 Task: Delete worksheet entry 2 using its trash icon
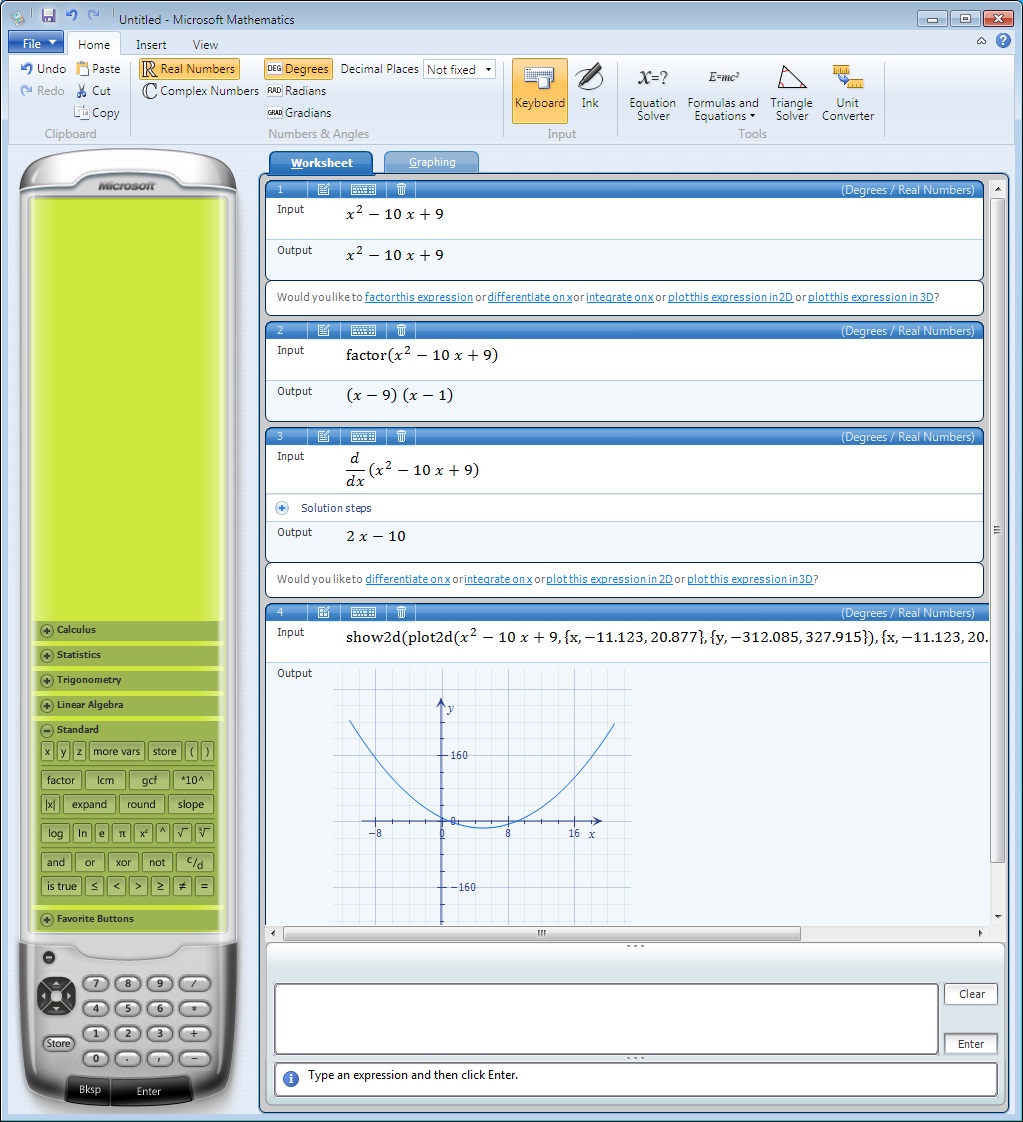point(400,330)
